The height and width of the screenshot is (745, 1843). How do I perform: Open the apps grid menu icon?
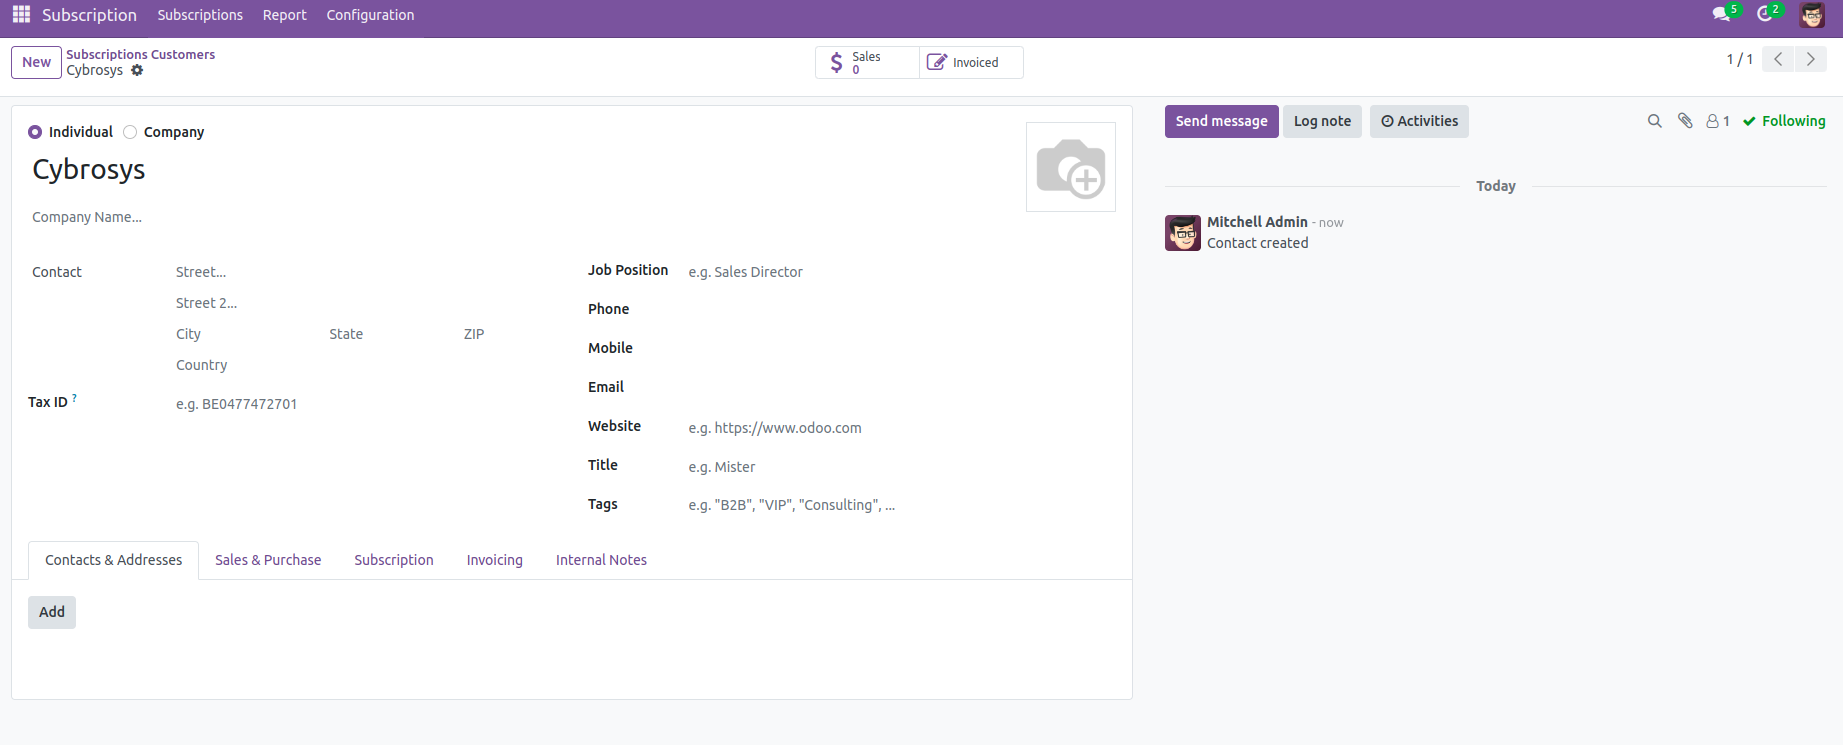tap(21, 15)
